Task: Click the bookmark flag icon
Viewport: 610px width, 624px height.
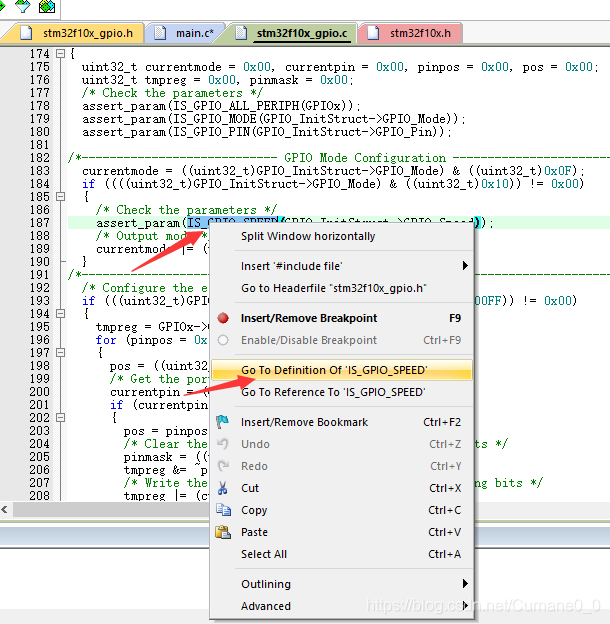Action: (222, 421)
